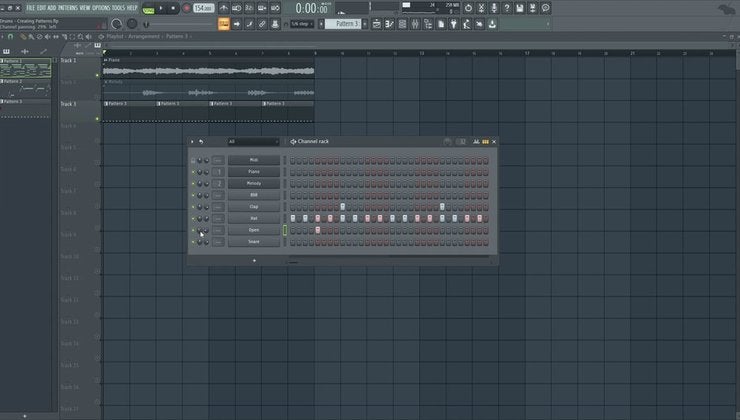The image size is (740, 420).
Task: Open the OPTIONS menu
Action: pyautogui.click(x=101, y=8)
